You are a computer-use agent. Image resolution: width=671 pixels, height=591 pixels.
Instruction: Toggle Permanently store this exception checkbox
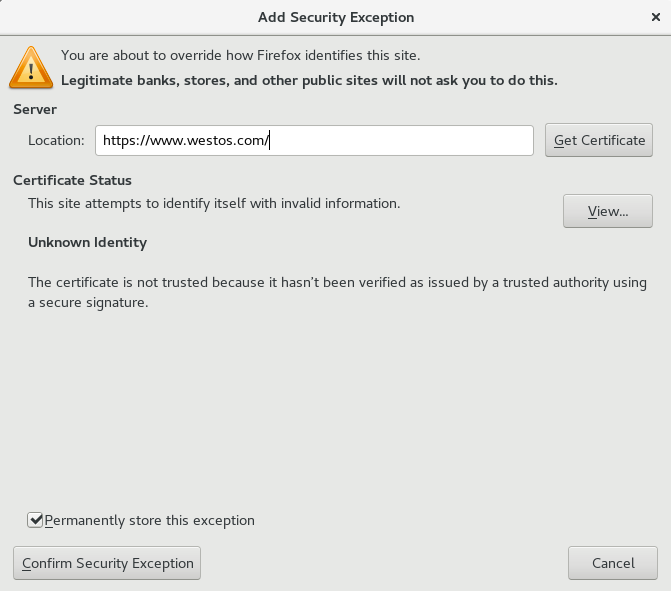36,520
